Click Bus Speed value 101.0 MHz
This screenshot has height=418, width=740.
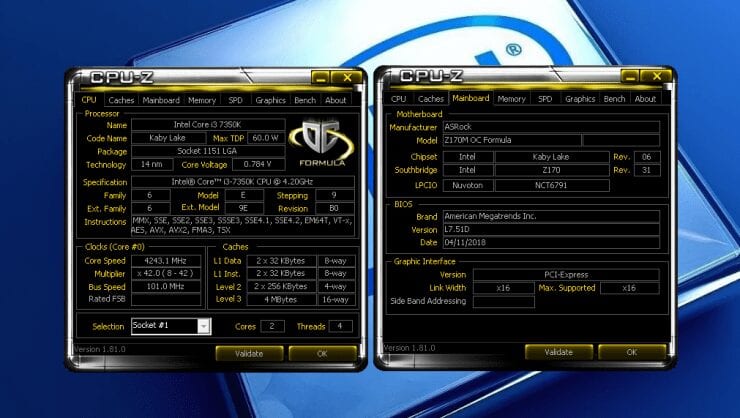click(166, 286)
